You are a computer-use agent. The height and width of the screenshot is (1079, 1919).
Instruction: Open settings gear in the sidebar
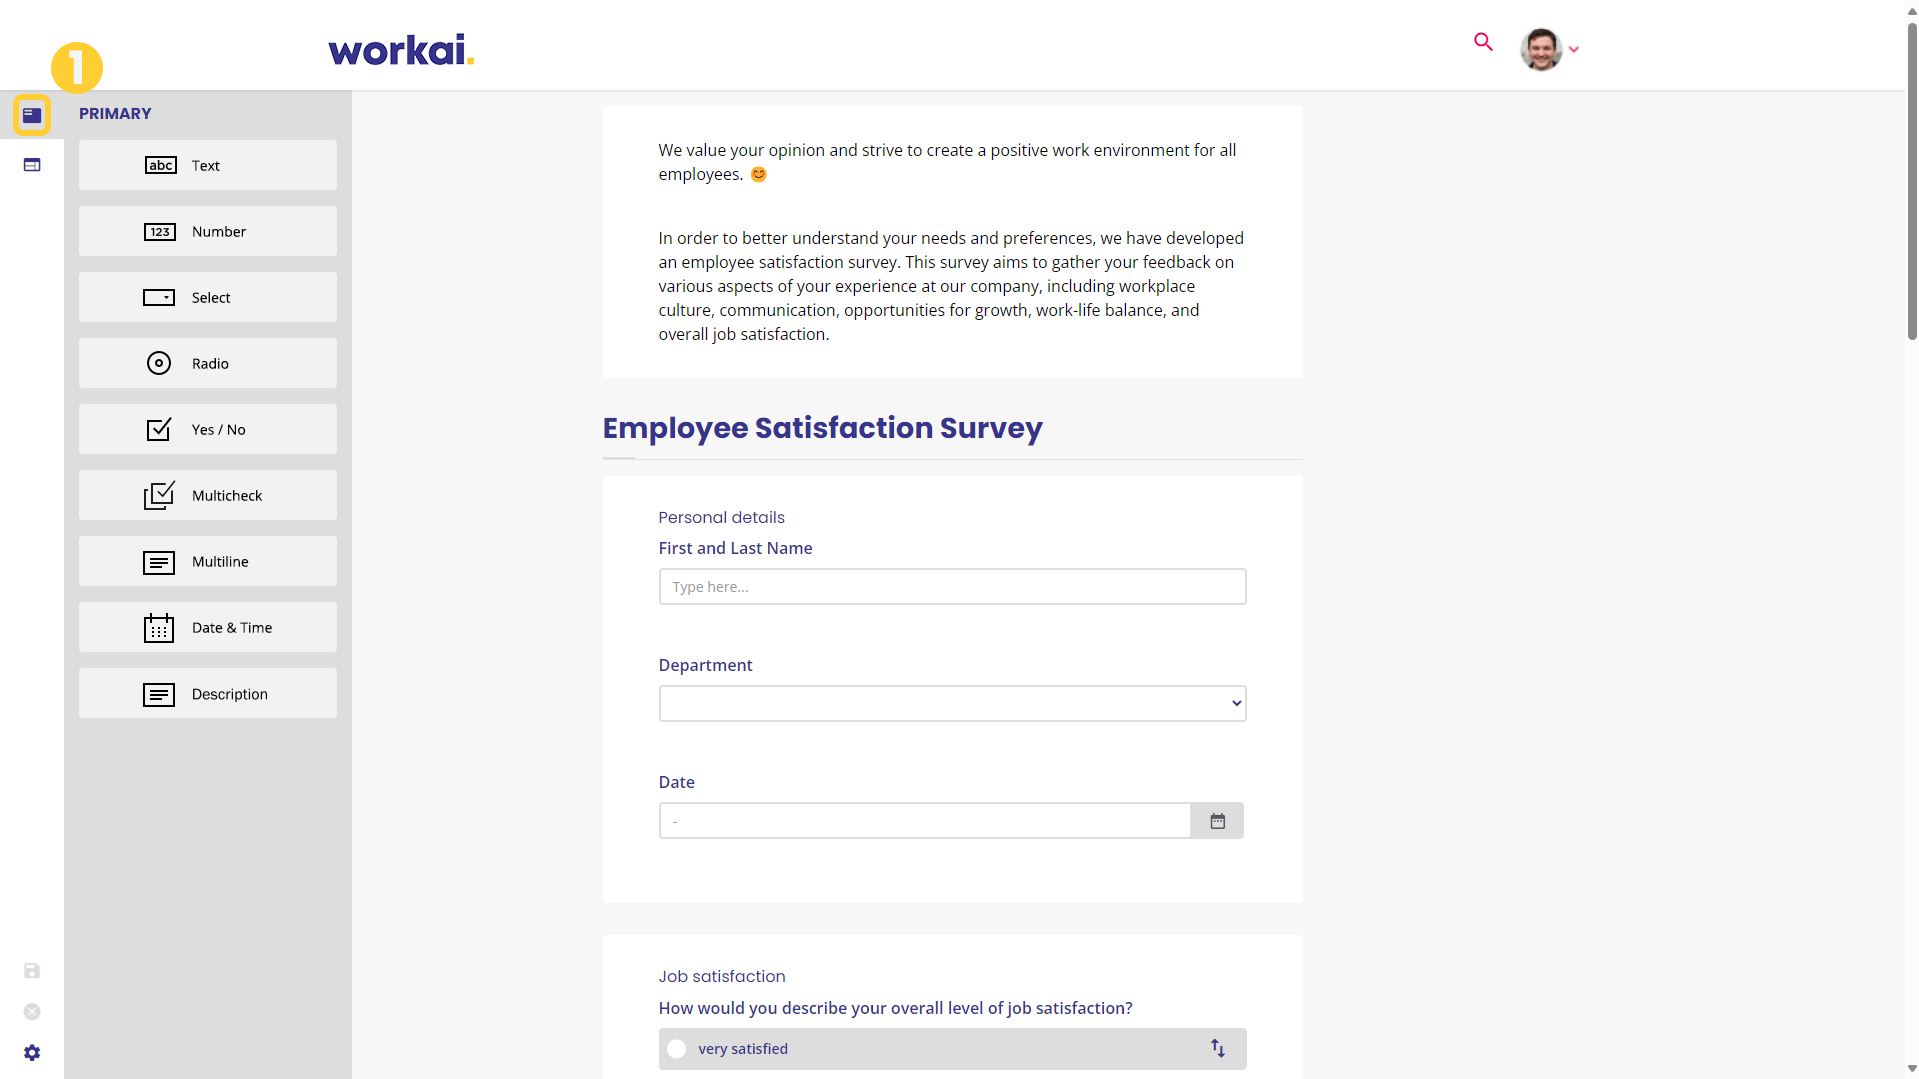point(32,1053)
